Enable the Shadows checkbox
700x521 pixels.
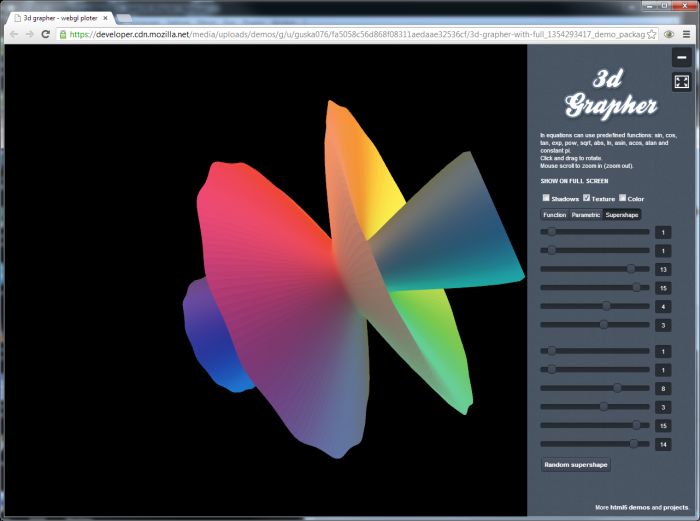click(546, 198)
